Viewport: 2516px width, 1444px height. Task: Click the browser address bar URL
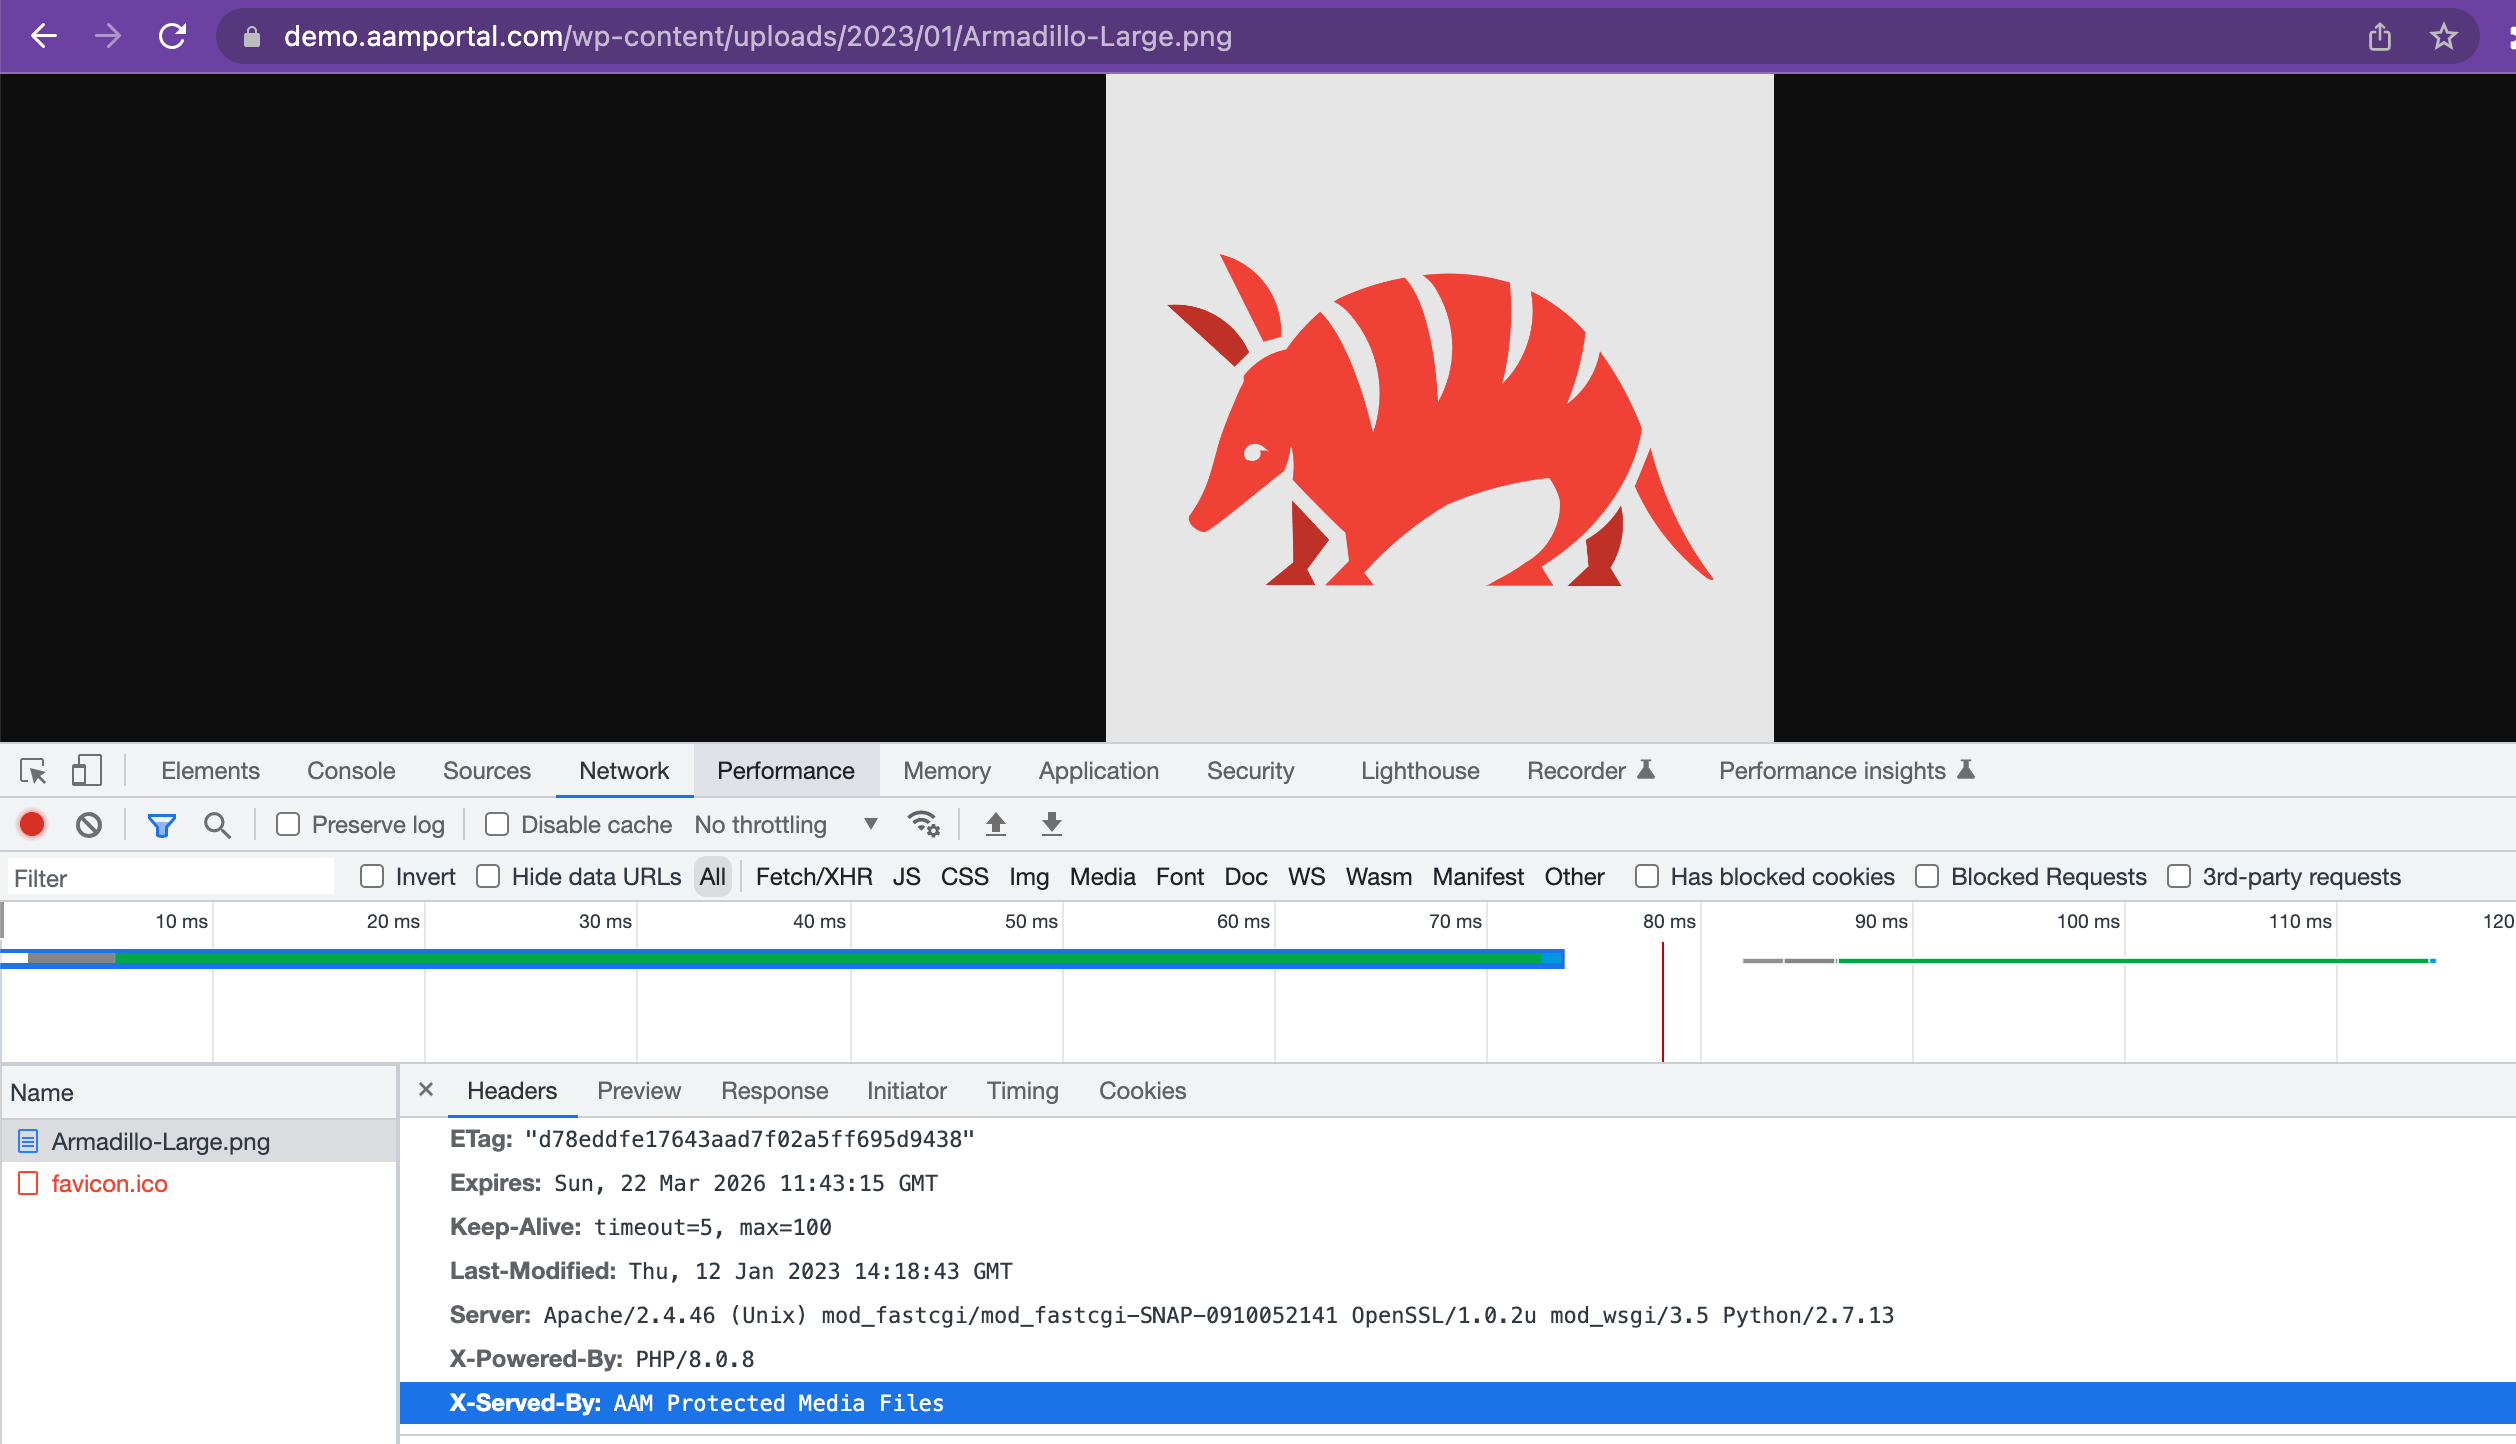point(758,37)
